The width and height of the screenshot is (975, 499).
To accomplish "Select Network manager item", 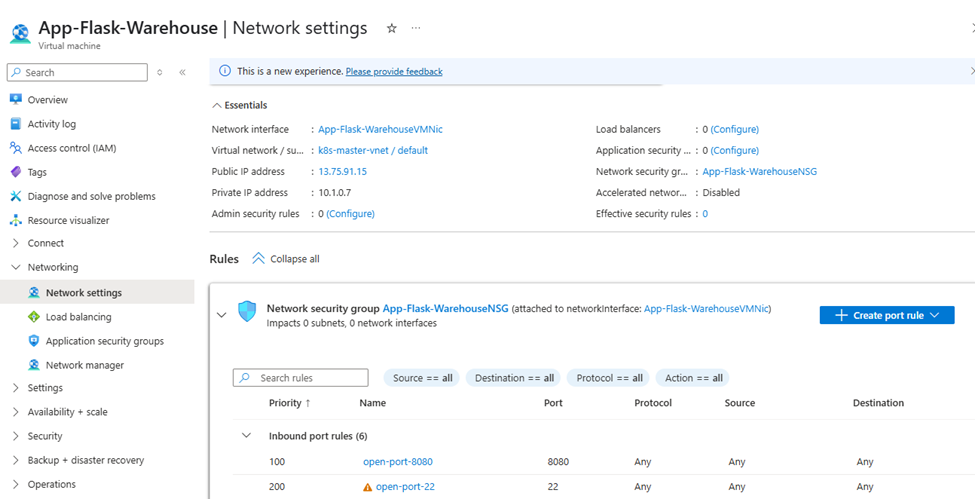I will point(85,365).
